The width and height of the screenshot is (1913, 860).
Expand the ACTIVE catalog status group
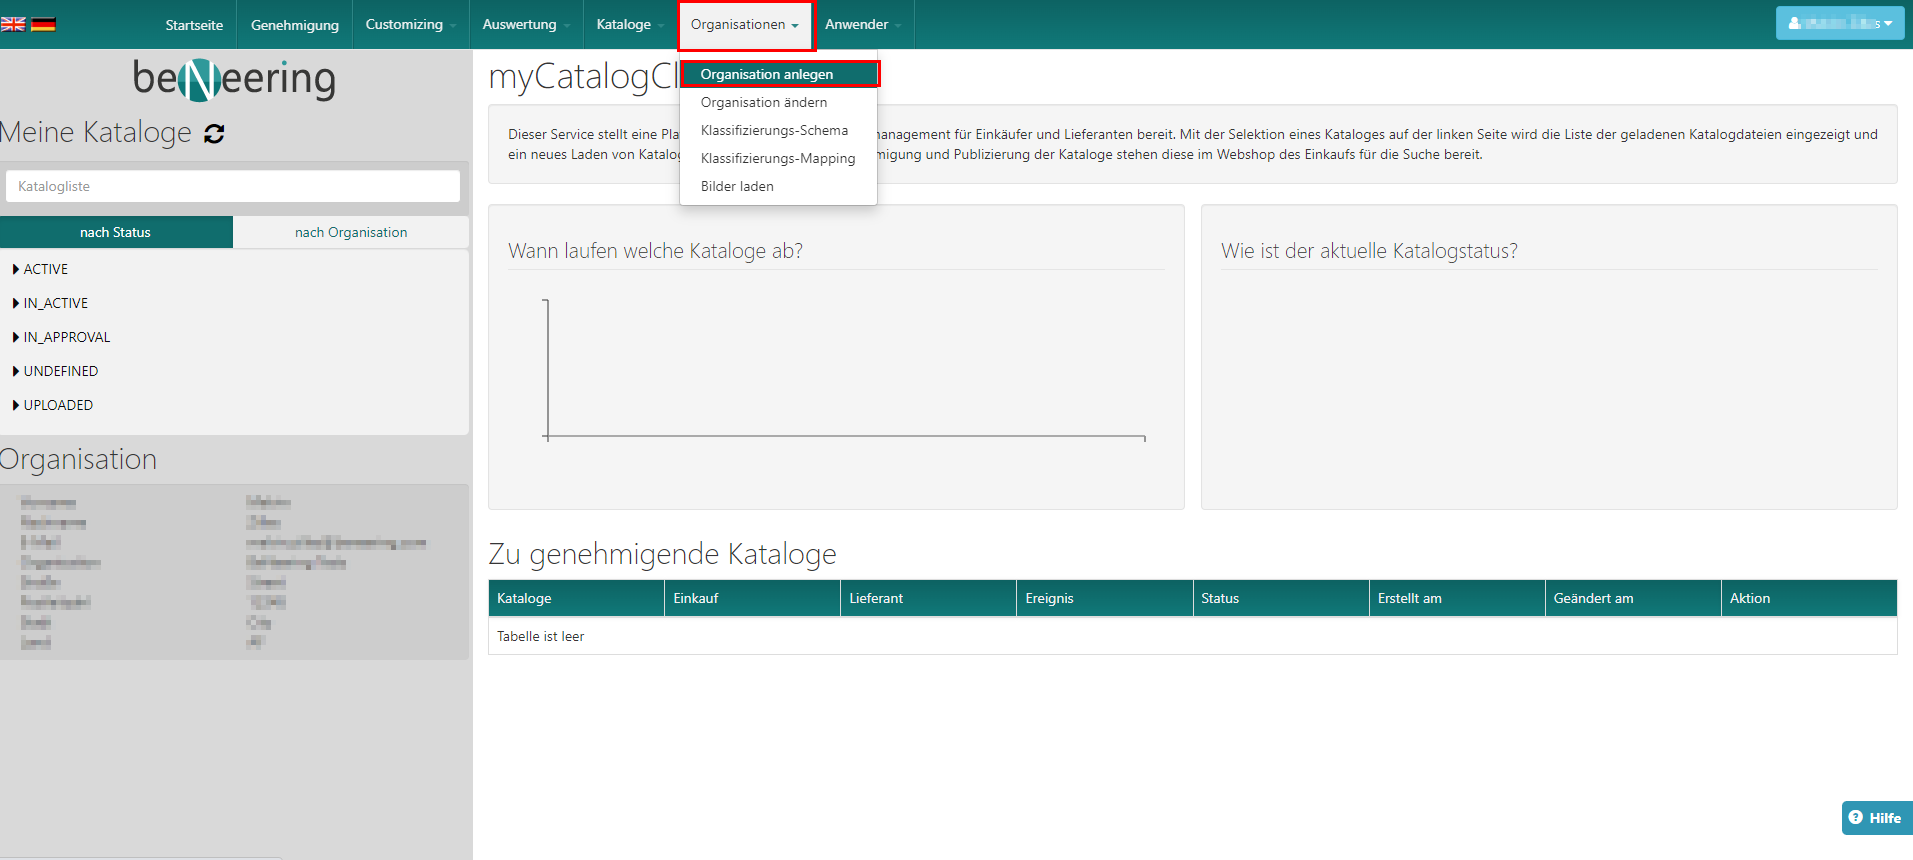coord(45,269)
